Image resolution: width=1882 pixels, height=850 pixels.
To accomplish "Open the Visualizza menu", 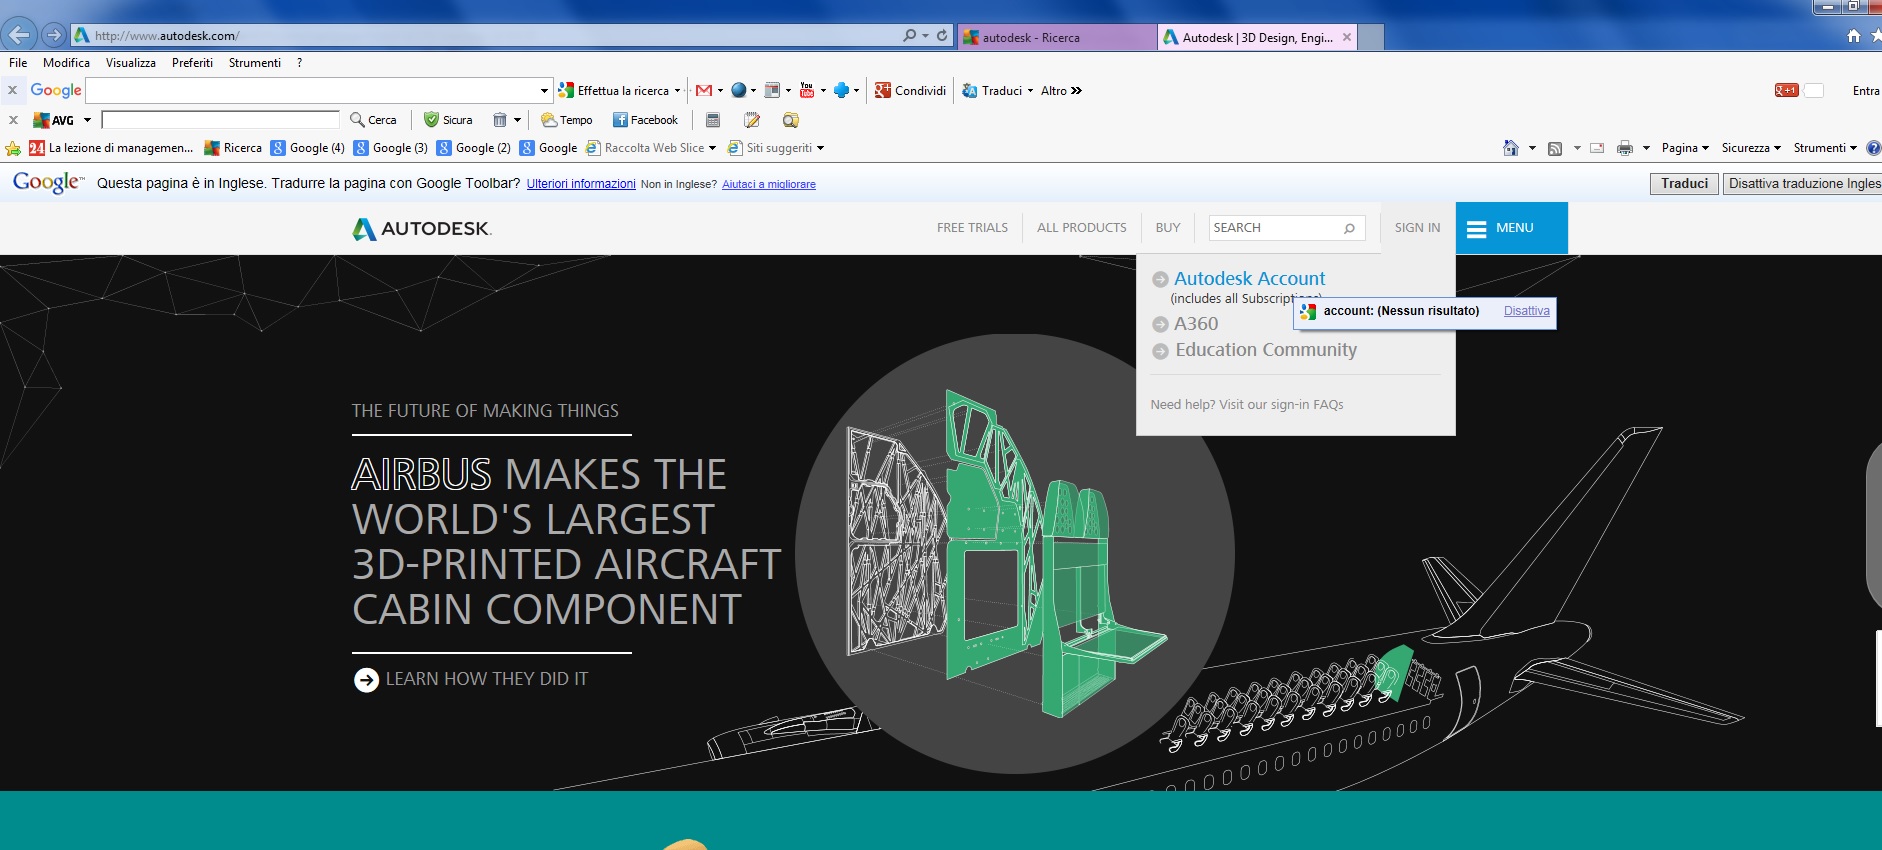I will click(x=131, y=63).
